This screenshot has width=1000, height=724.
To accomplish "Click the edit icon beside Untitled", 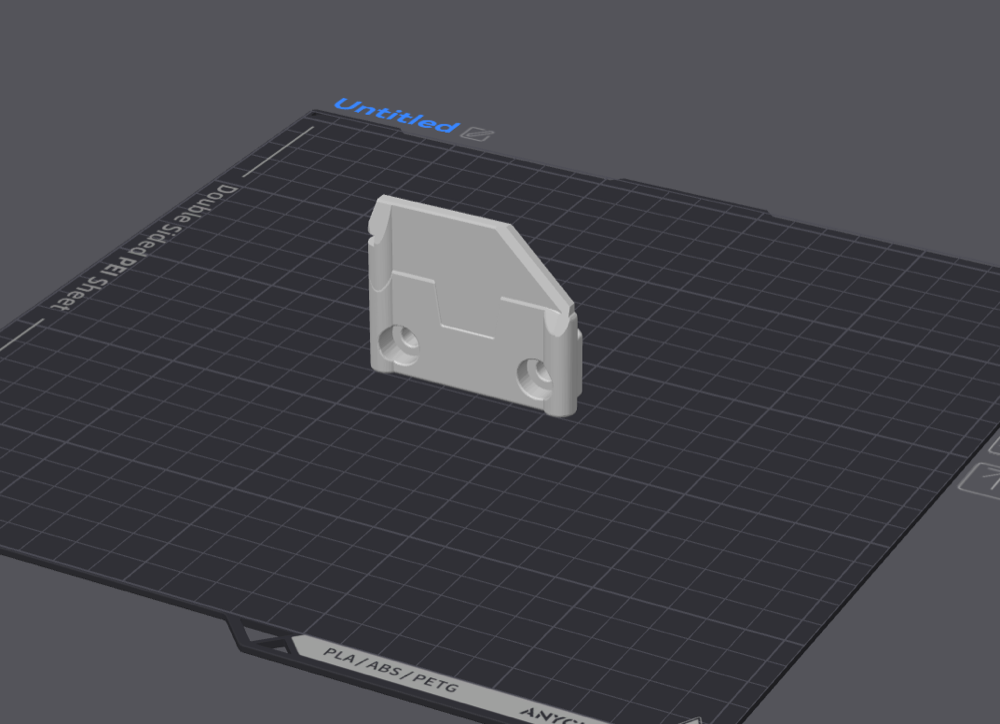I will (x=477, y=134).
